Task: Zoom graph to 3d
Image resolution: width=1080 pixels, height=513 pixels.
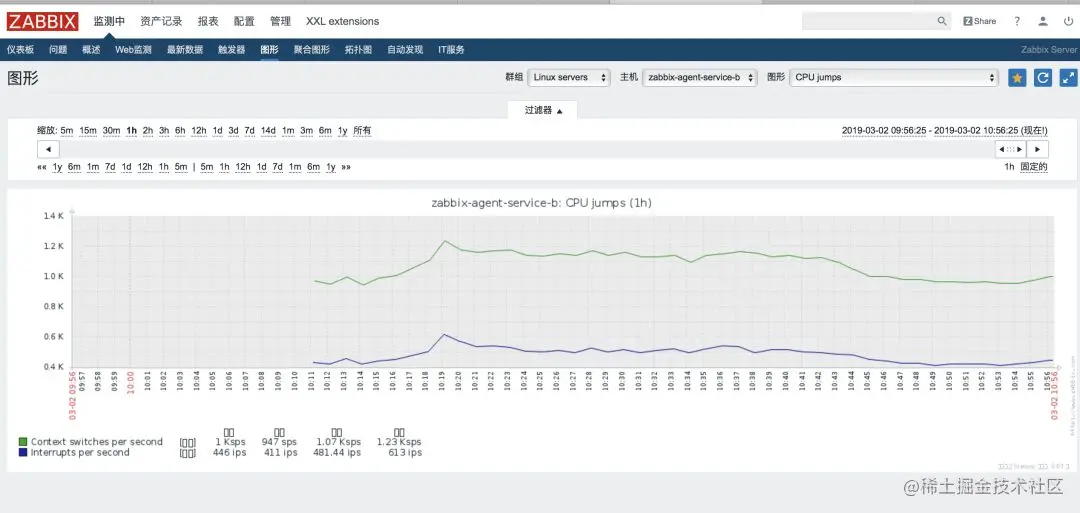Action: pos(233,131)
